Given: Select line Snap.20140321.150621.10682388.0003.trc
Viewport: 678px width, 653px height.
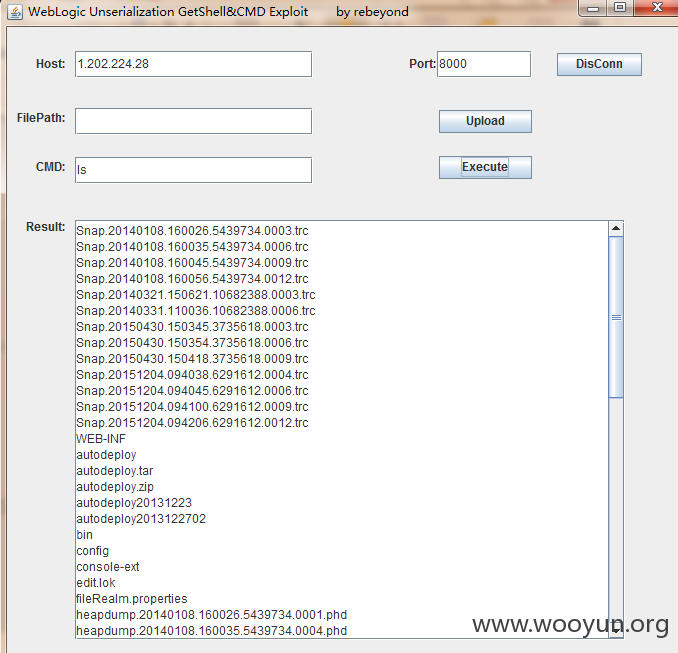Looking at the screenshot, I should tap(196, 295).
